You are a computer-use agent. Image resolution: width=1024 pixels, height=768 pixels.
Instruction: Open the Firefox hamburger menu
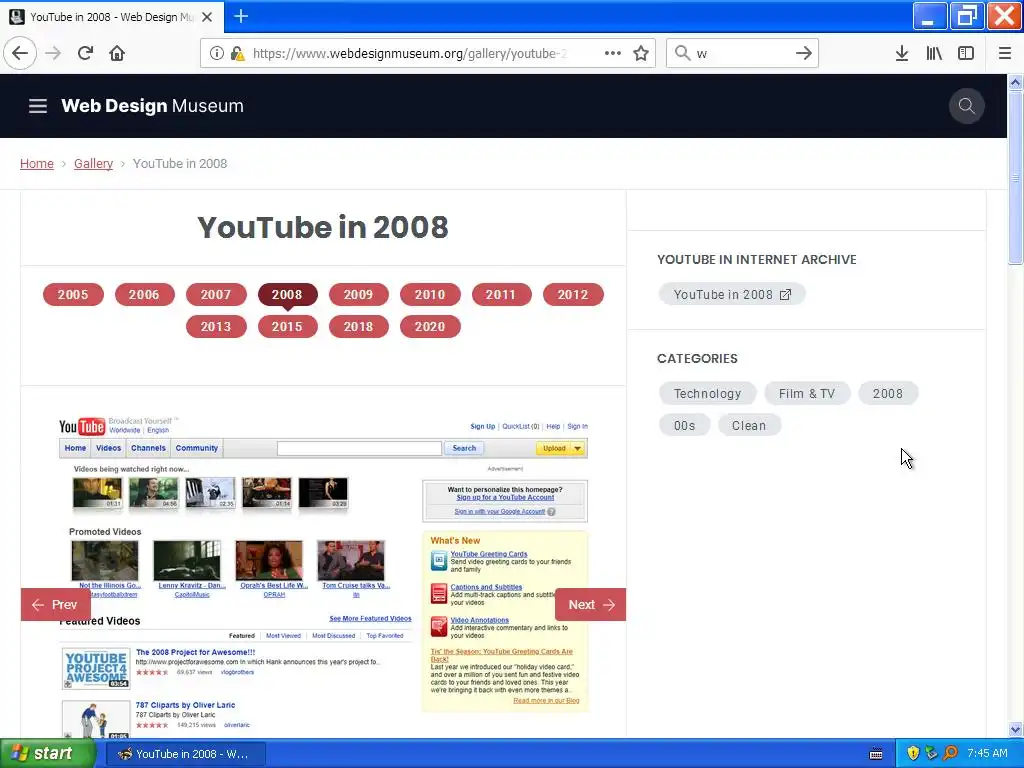click(1005, 53)
